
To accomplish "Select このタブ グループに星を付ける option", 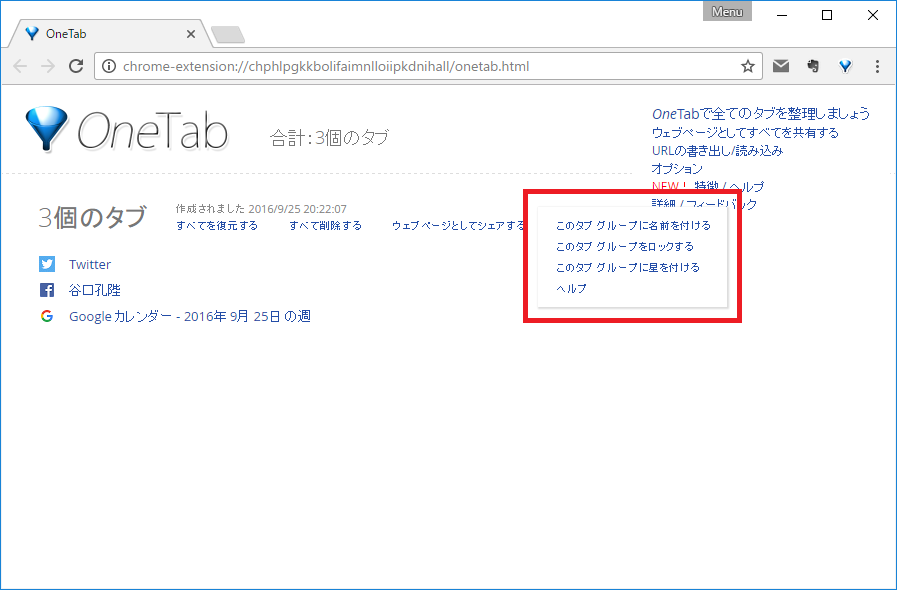I will (x=627, y=267).
